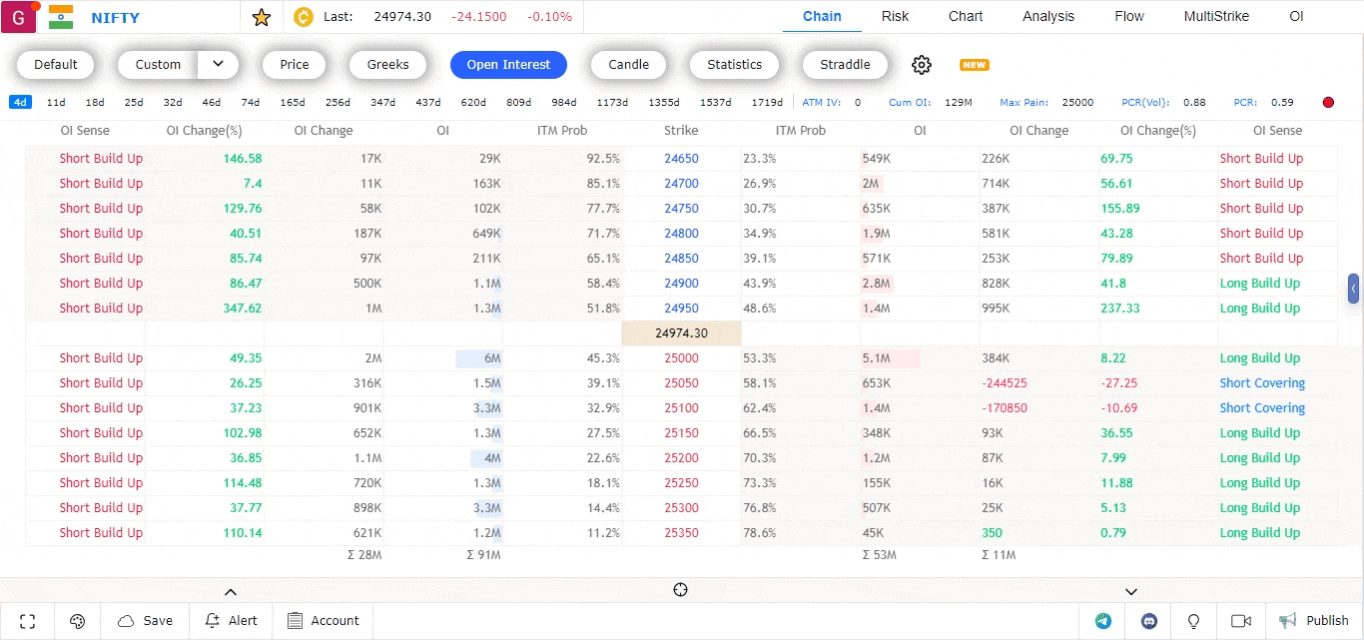
Task: Enter fullscreen mode from the bottom bar
Action: (x=28, y=621)
